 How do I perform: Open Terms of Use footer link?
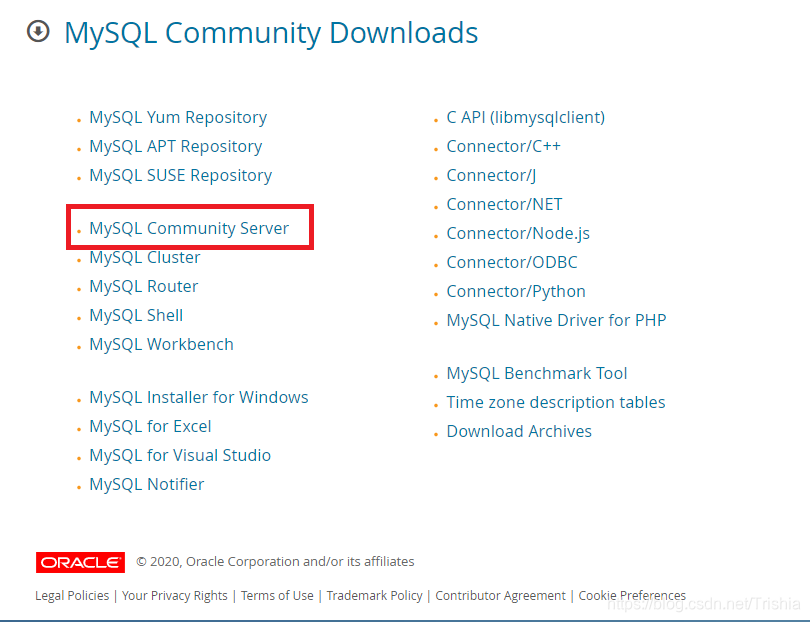[277, 596]
